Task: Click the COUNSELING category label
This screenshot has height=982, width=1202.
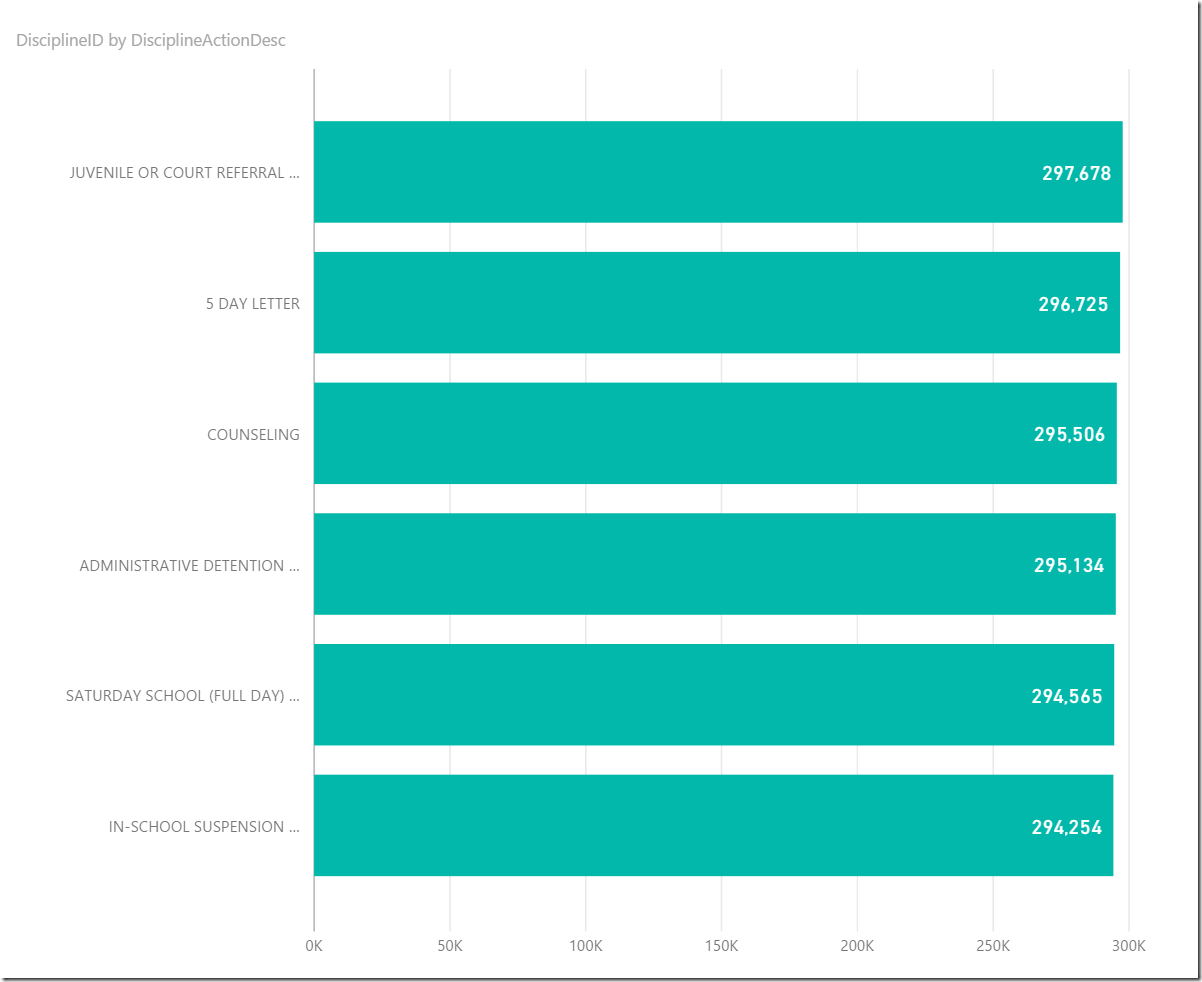Action: pyautogui.click(x=253, y=435)
